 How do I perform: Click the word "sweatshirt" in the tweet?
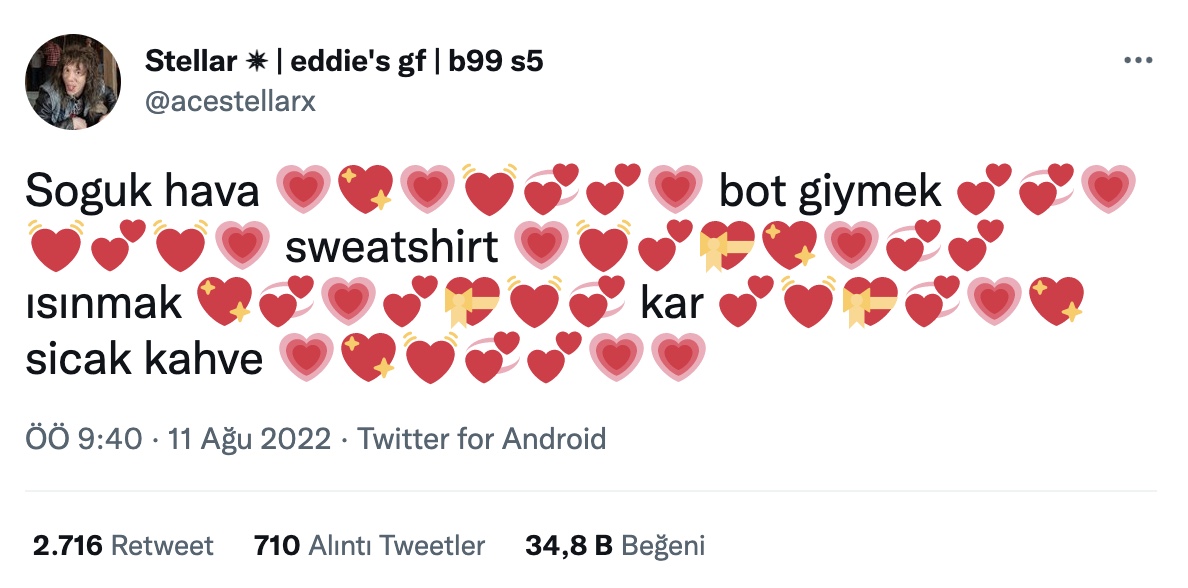click(x=392, y=246)
